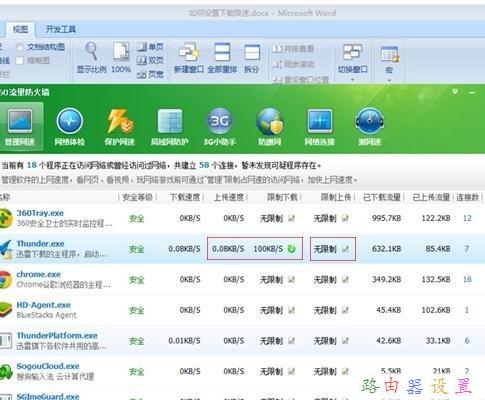Select the chrome.exe process name
Viewport: 485px width, 400px height.
tap(39, 274)
